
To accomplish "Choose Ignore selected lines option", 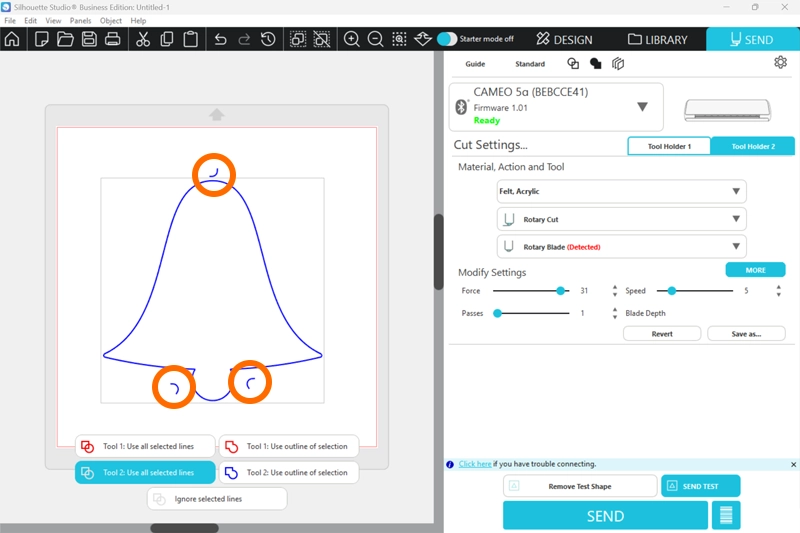I will (217, 498).
